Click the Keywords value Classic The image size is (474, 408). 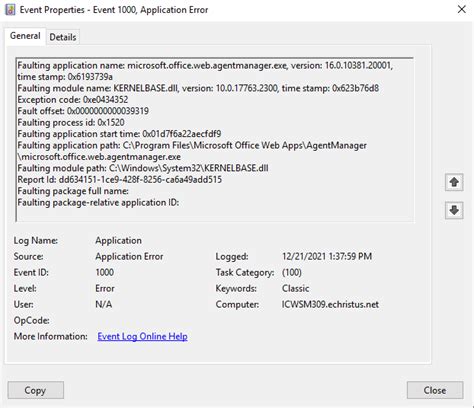[295, 288]
